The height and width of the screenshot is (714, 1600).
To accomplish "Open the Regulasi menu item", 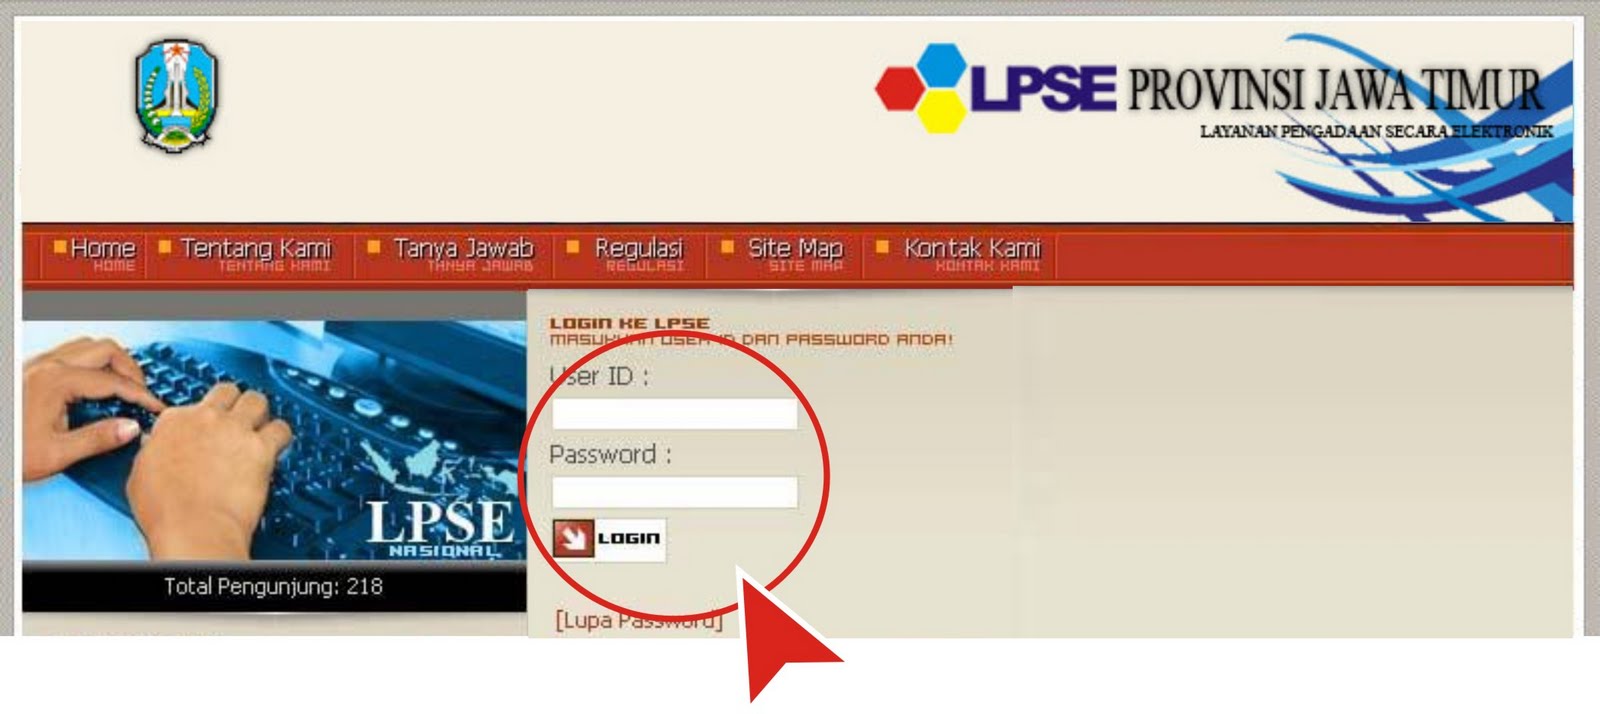I will pyautogui.click(x=638, y=248).
